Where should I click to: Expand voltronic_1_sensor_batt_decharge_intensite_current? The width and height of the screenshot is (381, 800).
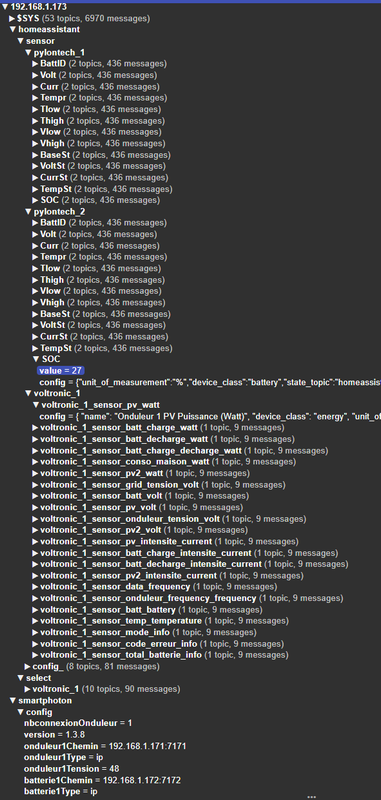pyautogui.click(x=35, y=564)
